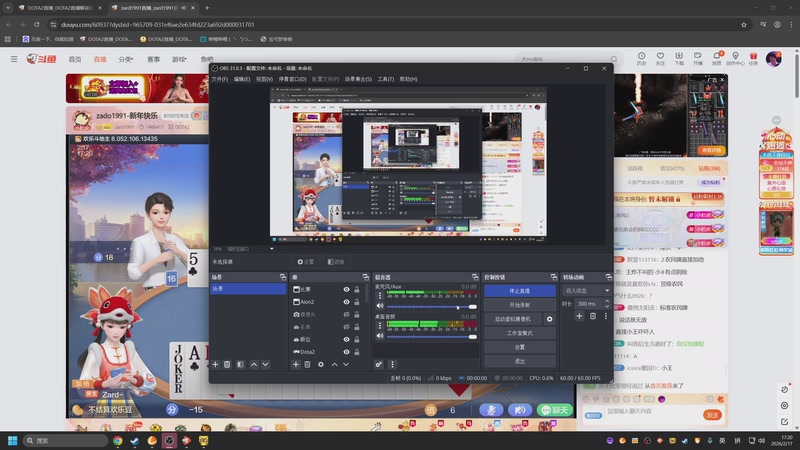Open the 分类 dropdown in Douyu navigation
Viewport: 800px width, 450px height.
[126, 59]
